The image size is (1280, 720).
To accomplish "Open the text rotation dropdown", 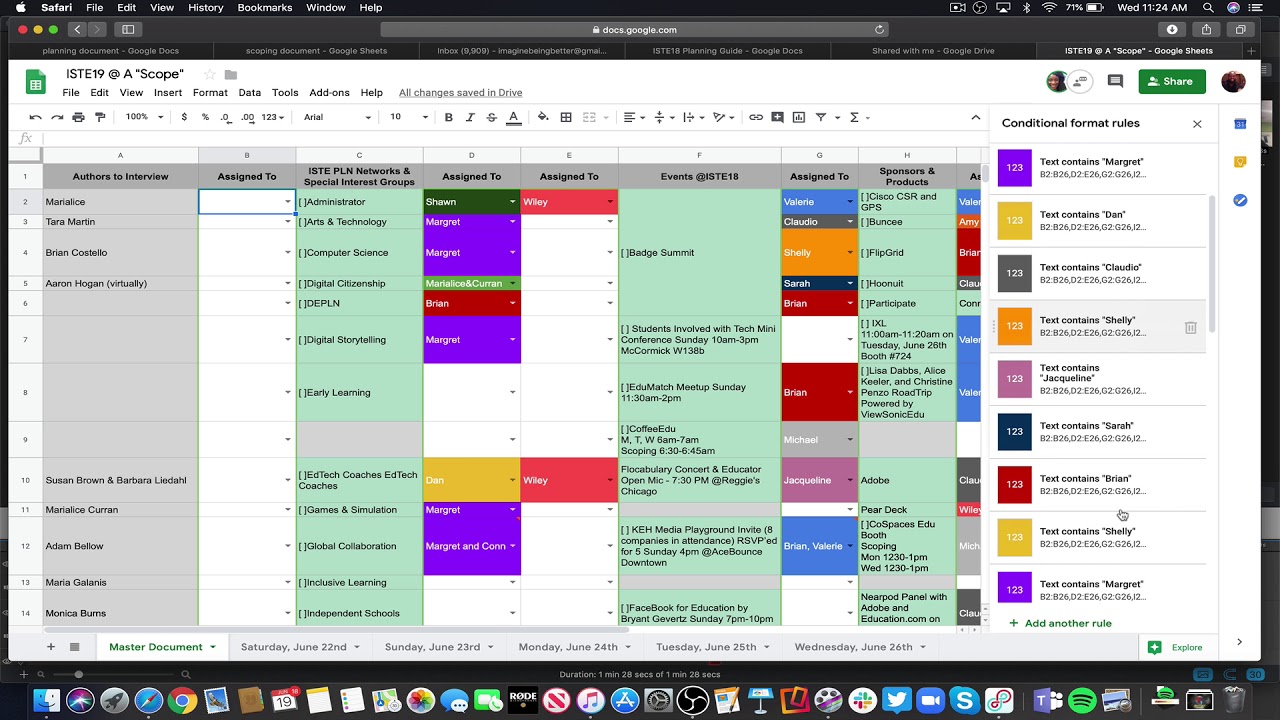I will point(722,117).
